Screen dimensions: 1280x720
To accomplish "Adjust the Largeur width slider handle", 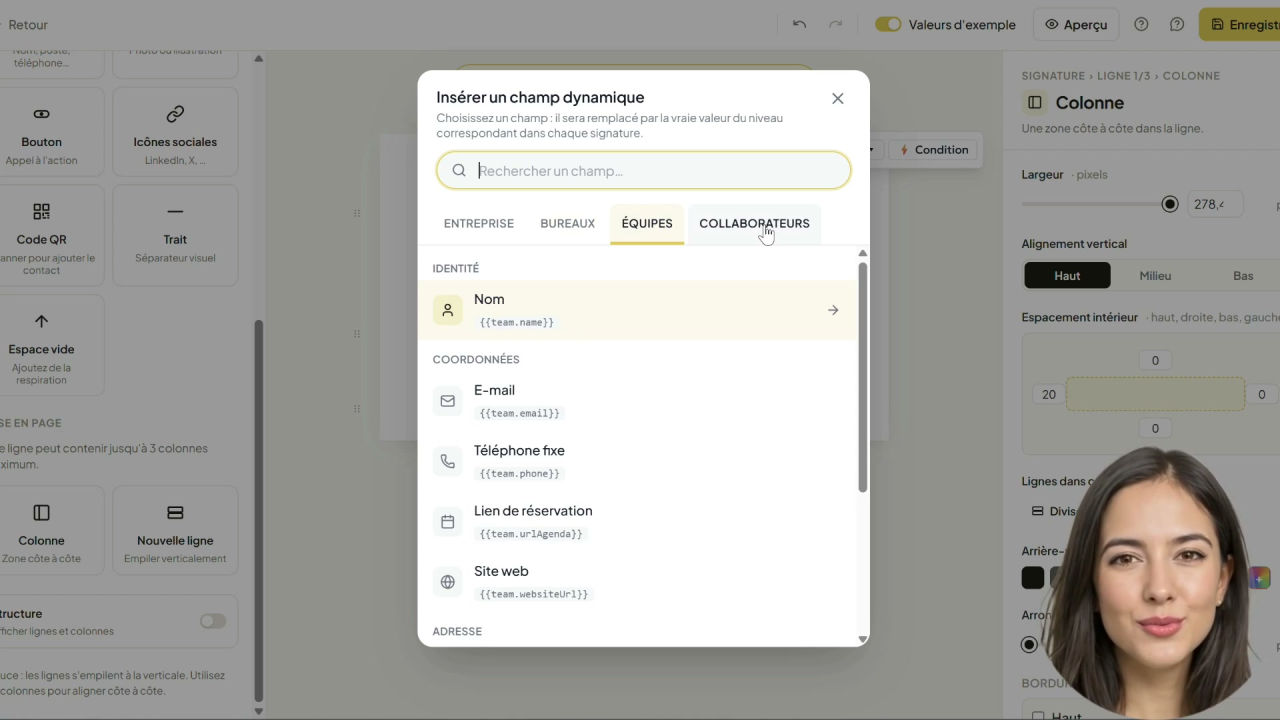I will tap(1170, 204).
